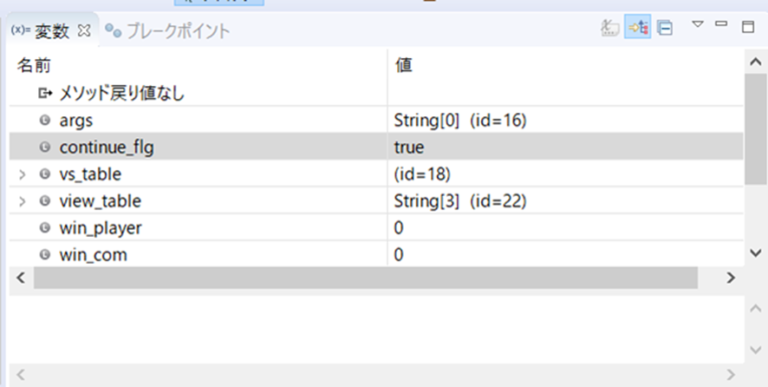The image size is (768, 387).
Task: Click the horizontal scrollbar right arrow
Action: coord(731,278)
